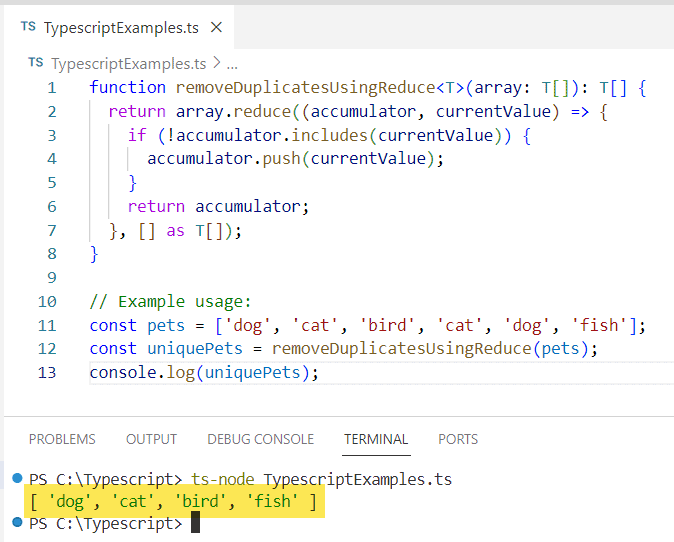Viewport: 674px width, 542px height.
Task: Open the PROBLEMS panel tab
Action: (62, 439)
